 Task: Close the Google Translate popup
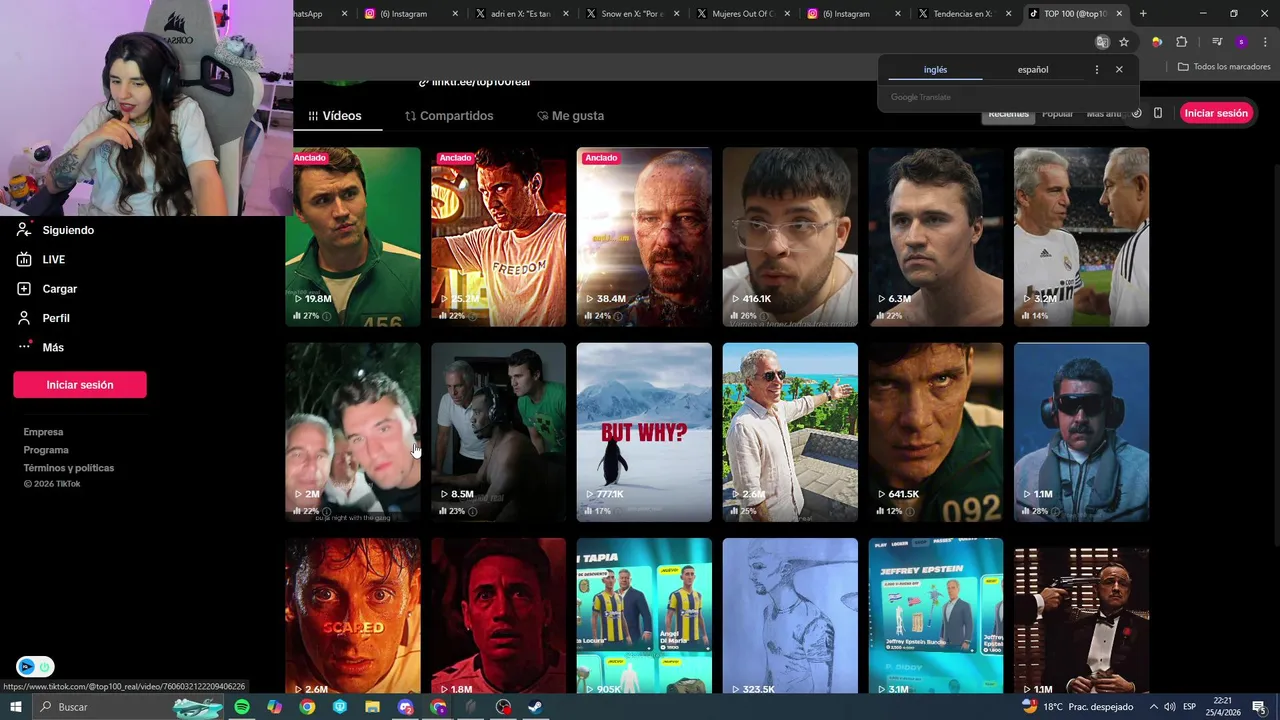point(1119,70)
